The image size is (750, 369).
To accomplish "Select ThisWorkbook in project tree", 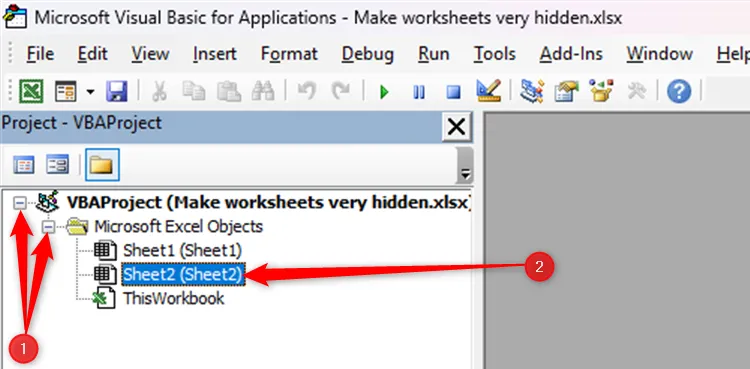I will pyautogui.click(x=174, y=299).
